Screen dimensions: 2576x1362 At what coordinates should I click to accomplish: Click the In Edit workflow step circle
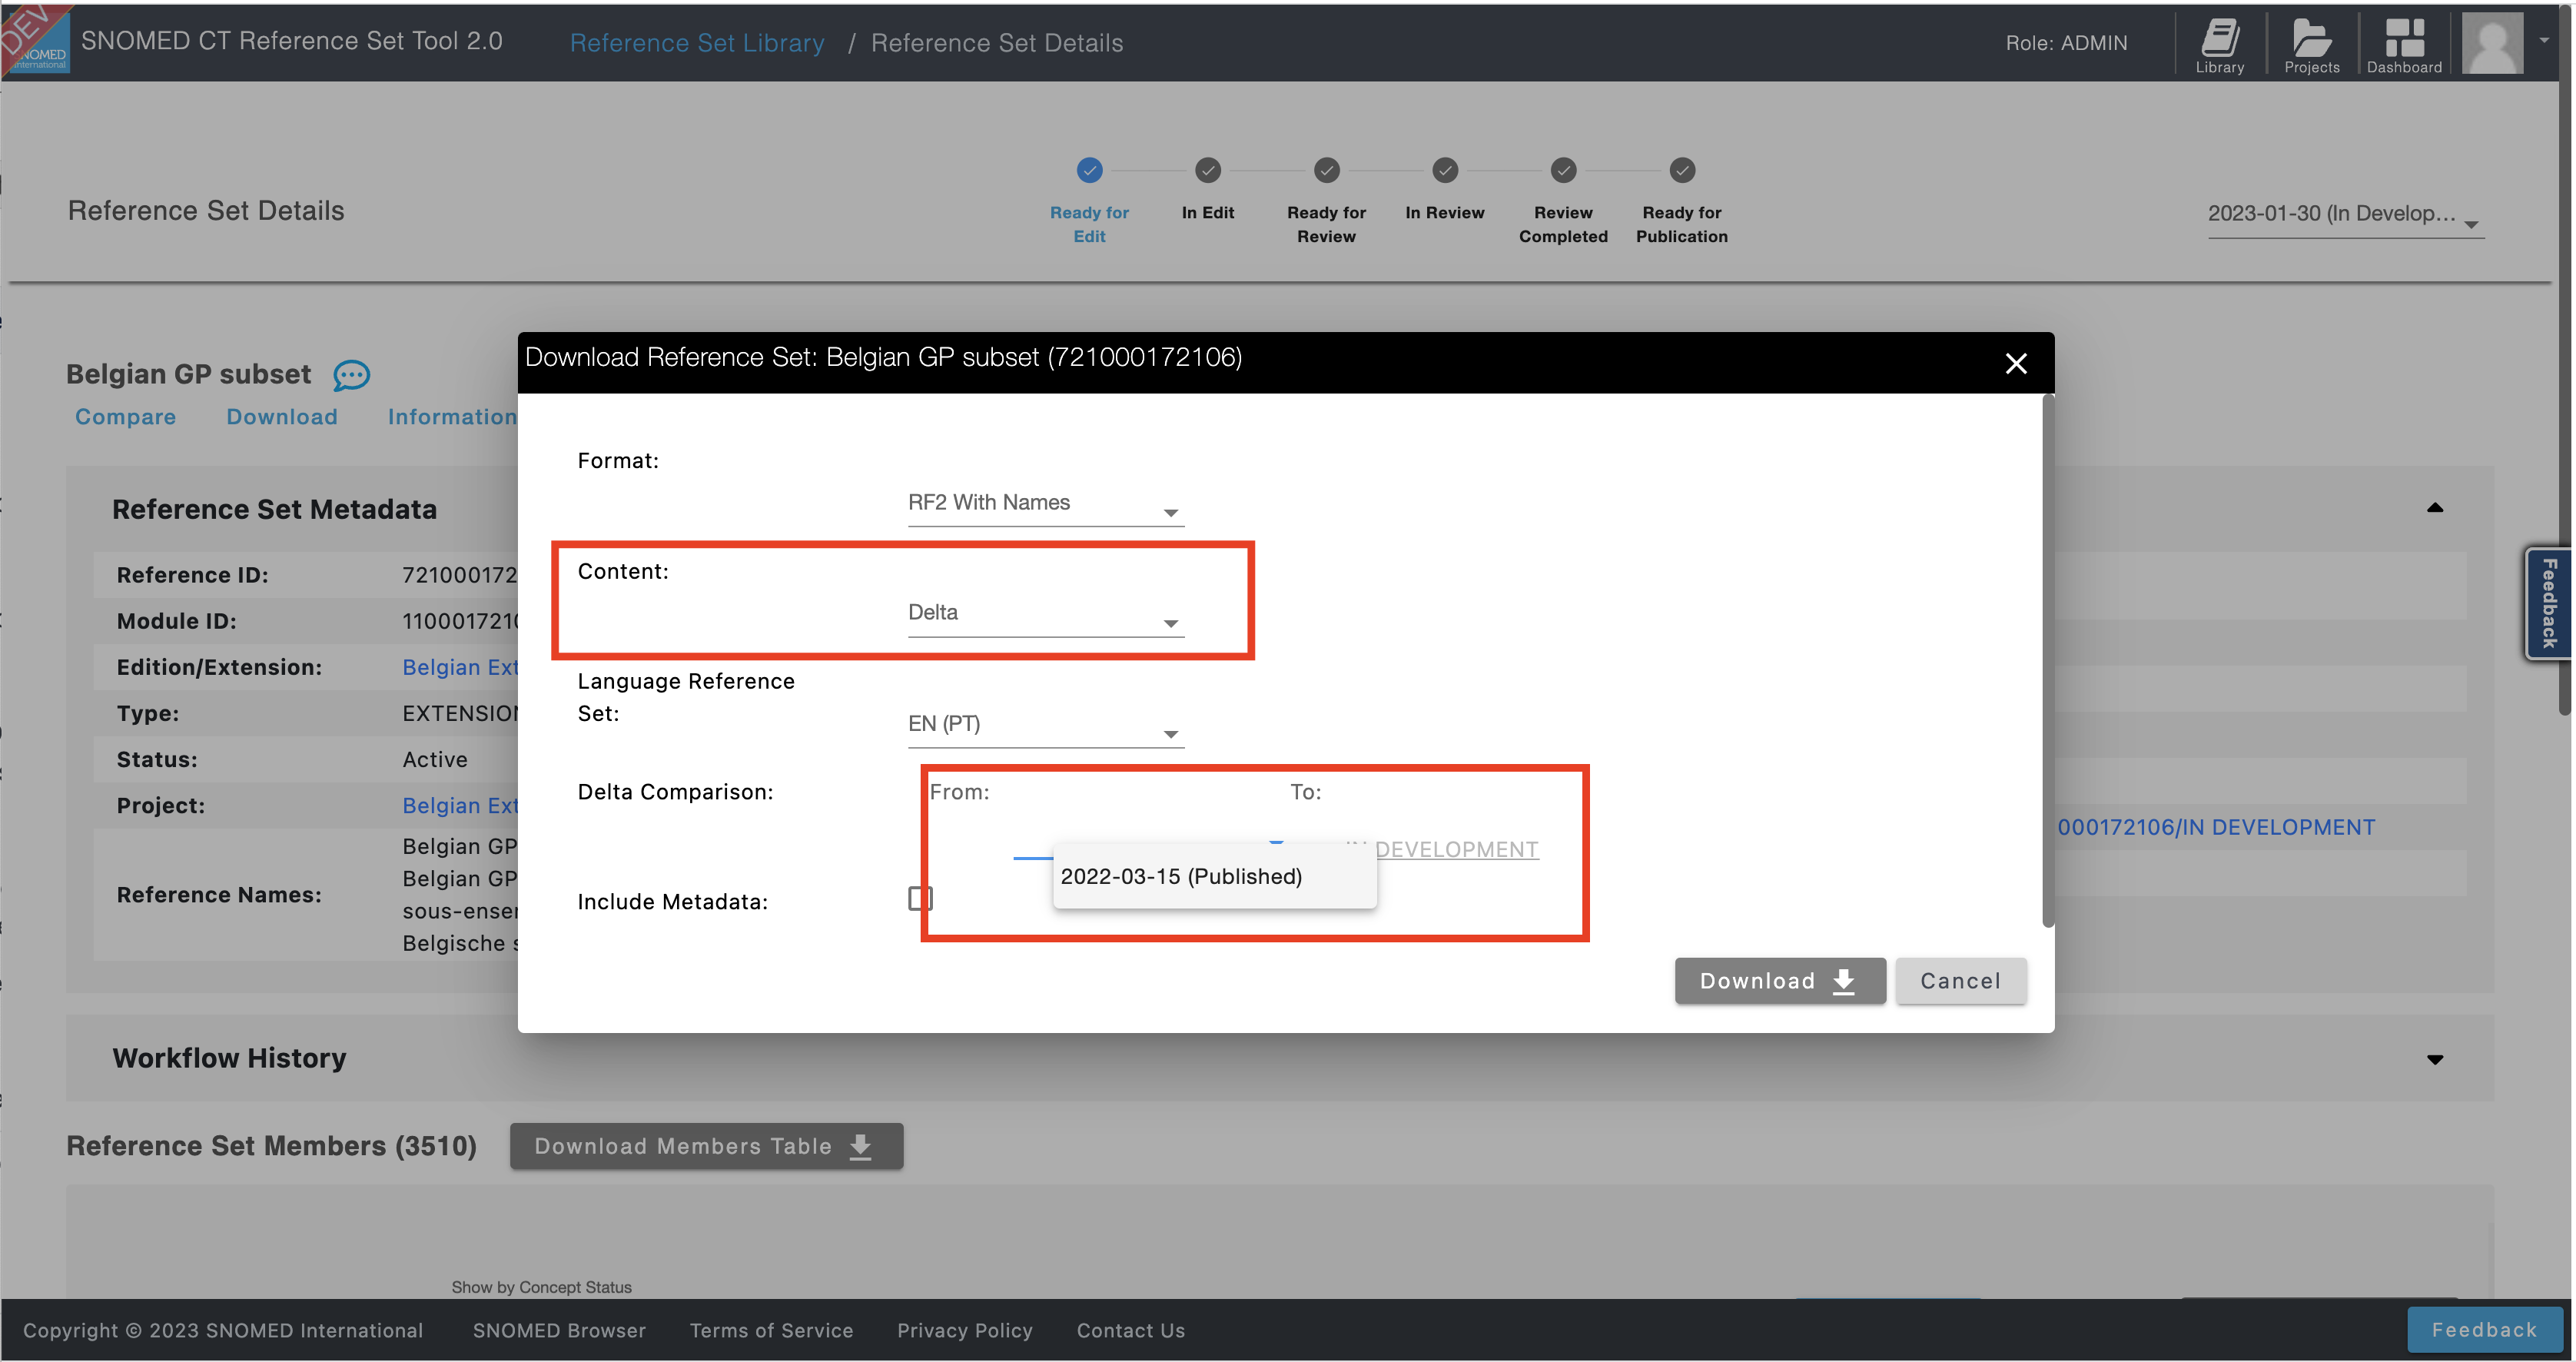click(1208, 170)
